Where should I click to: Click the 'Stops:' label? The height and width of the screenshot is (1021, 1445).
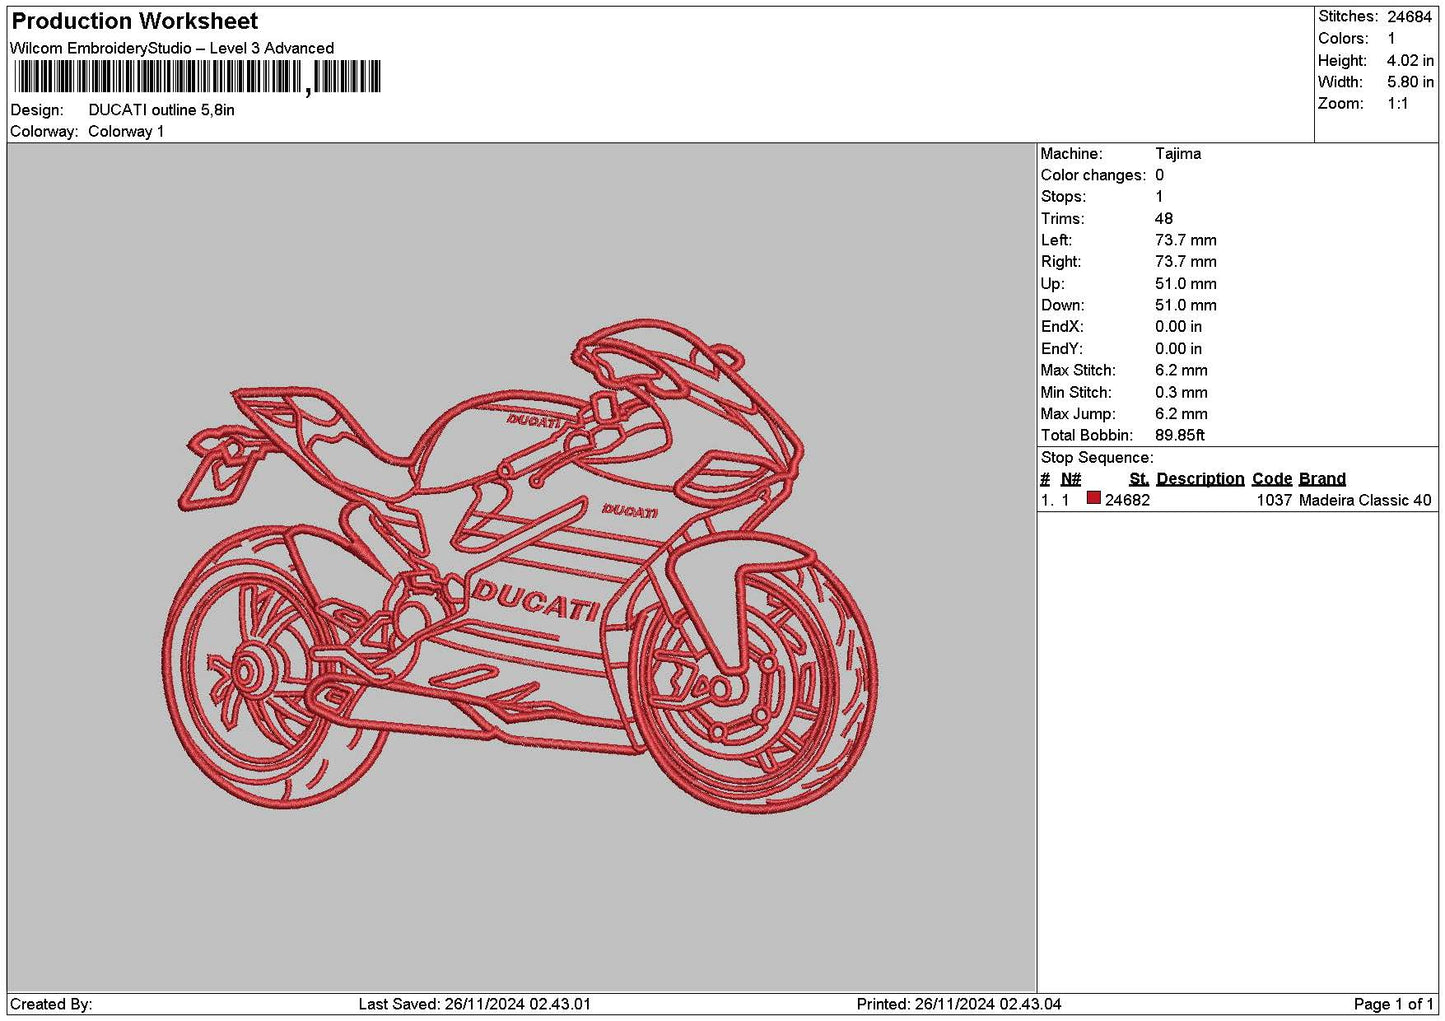tap(1063, 197)
